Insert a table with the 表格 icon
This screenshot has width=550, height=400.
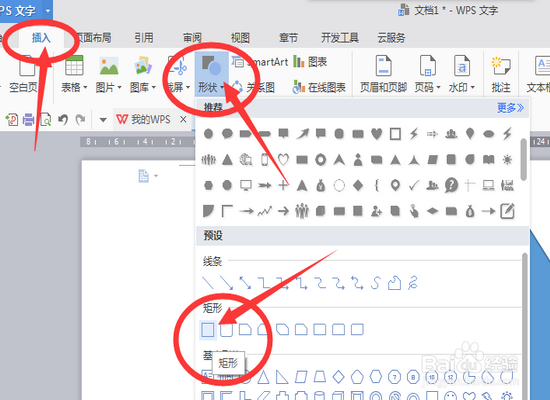74,65
